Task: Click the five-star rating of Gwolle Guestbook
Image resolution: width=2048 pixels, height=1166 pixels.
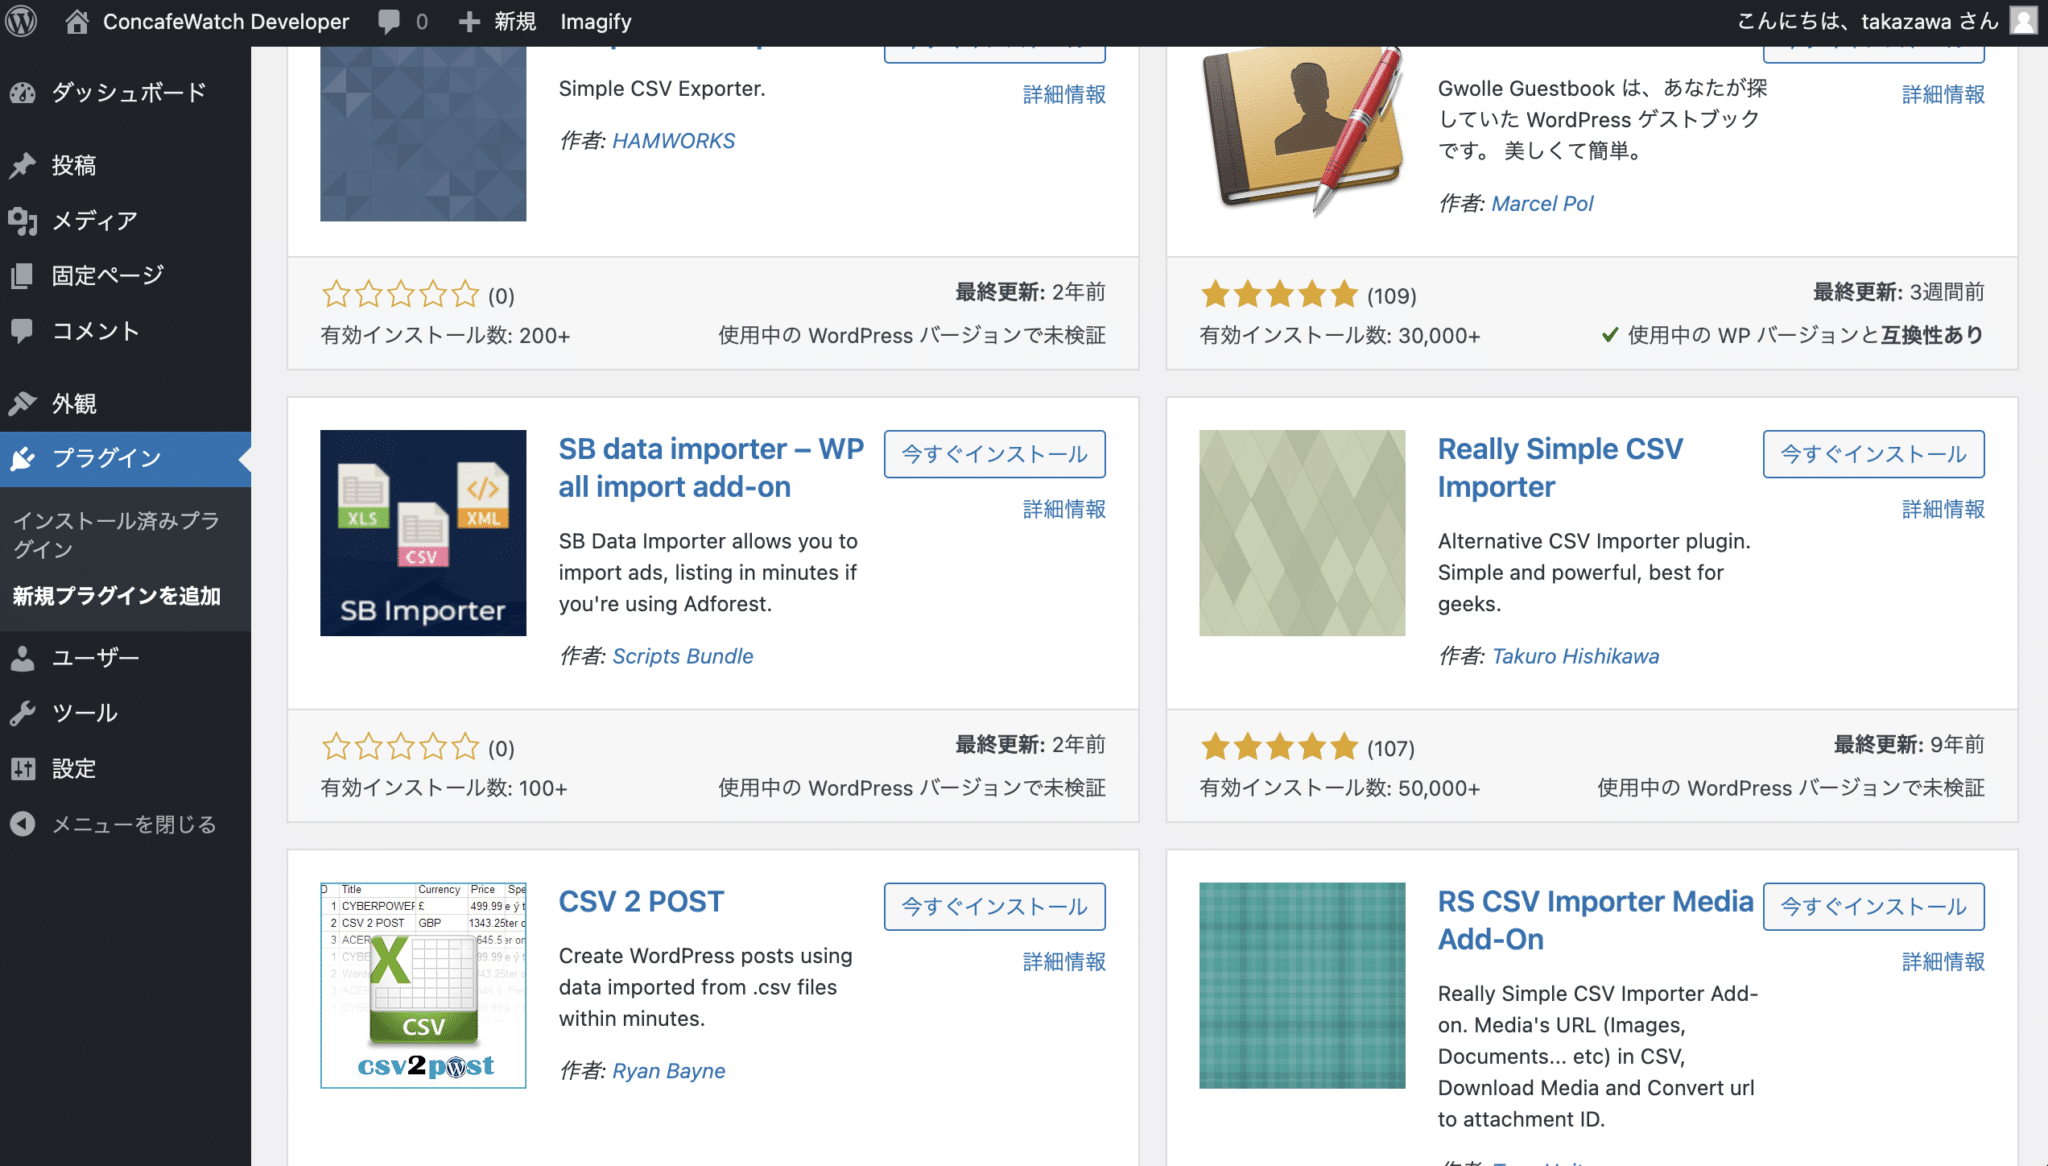Action: coord(1279,294)
